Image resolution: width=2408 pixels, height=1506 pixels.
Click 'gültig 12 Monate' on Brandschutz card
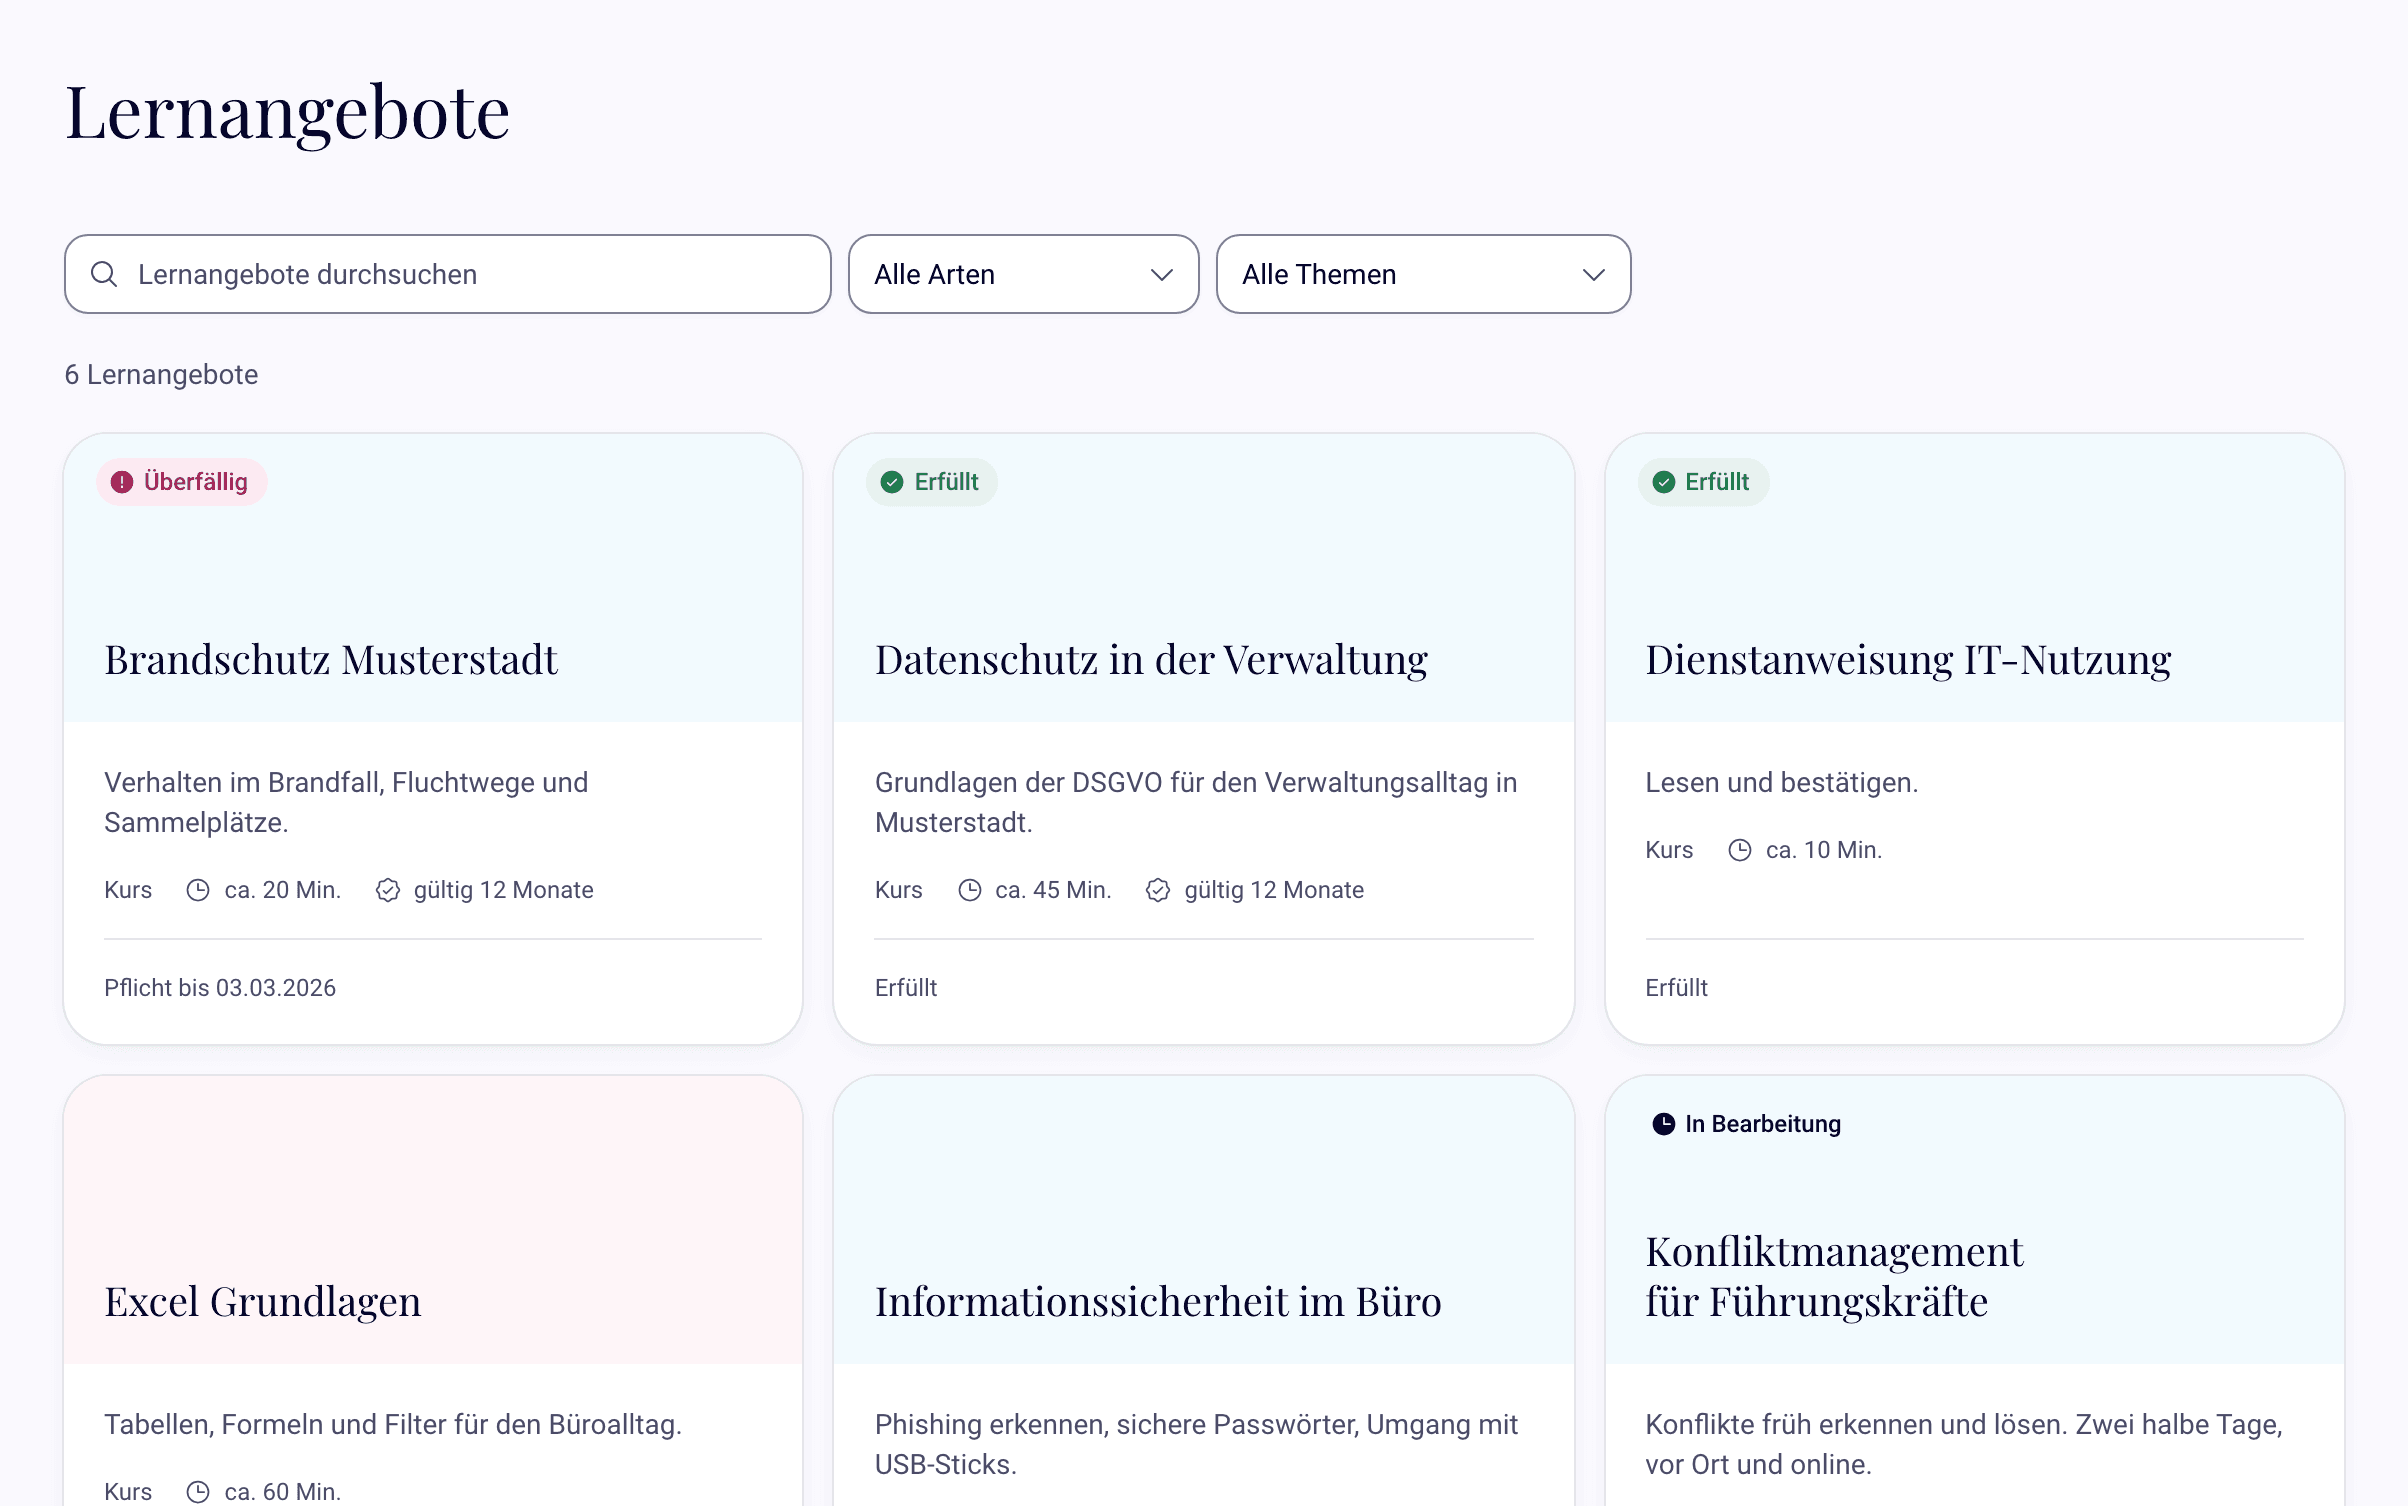pyautogui.click(x=504, y=890)
